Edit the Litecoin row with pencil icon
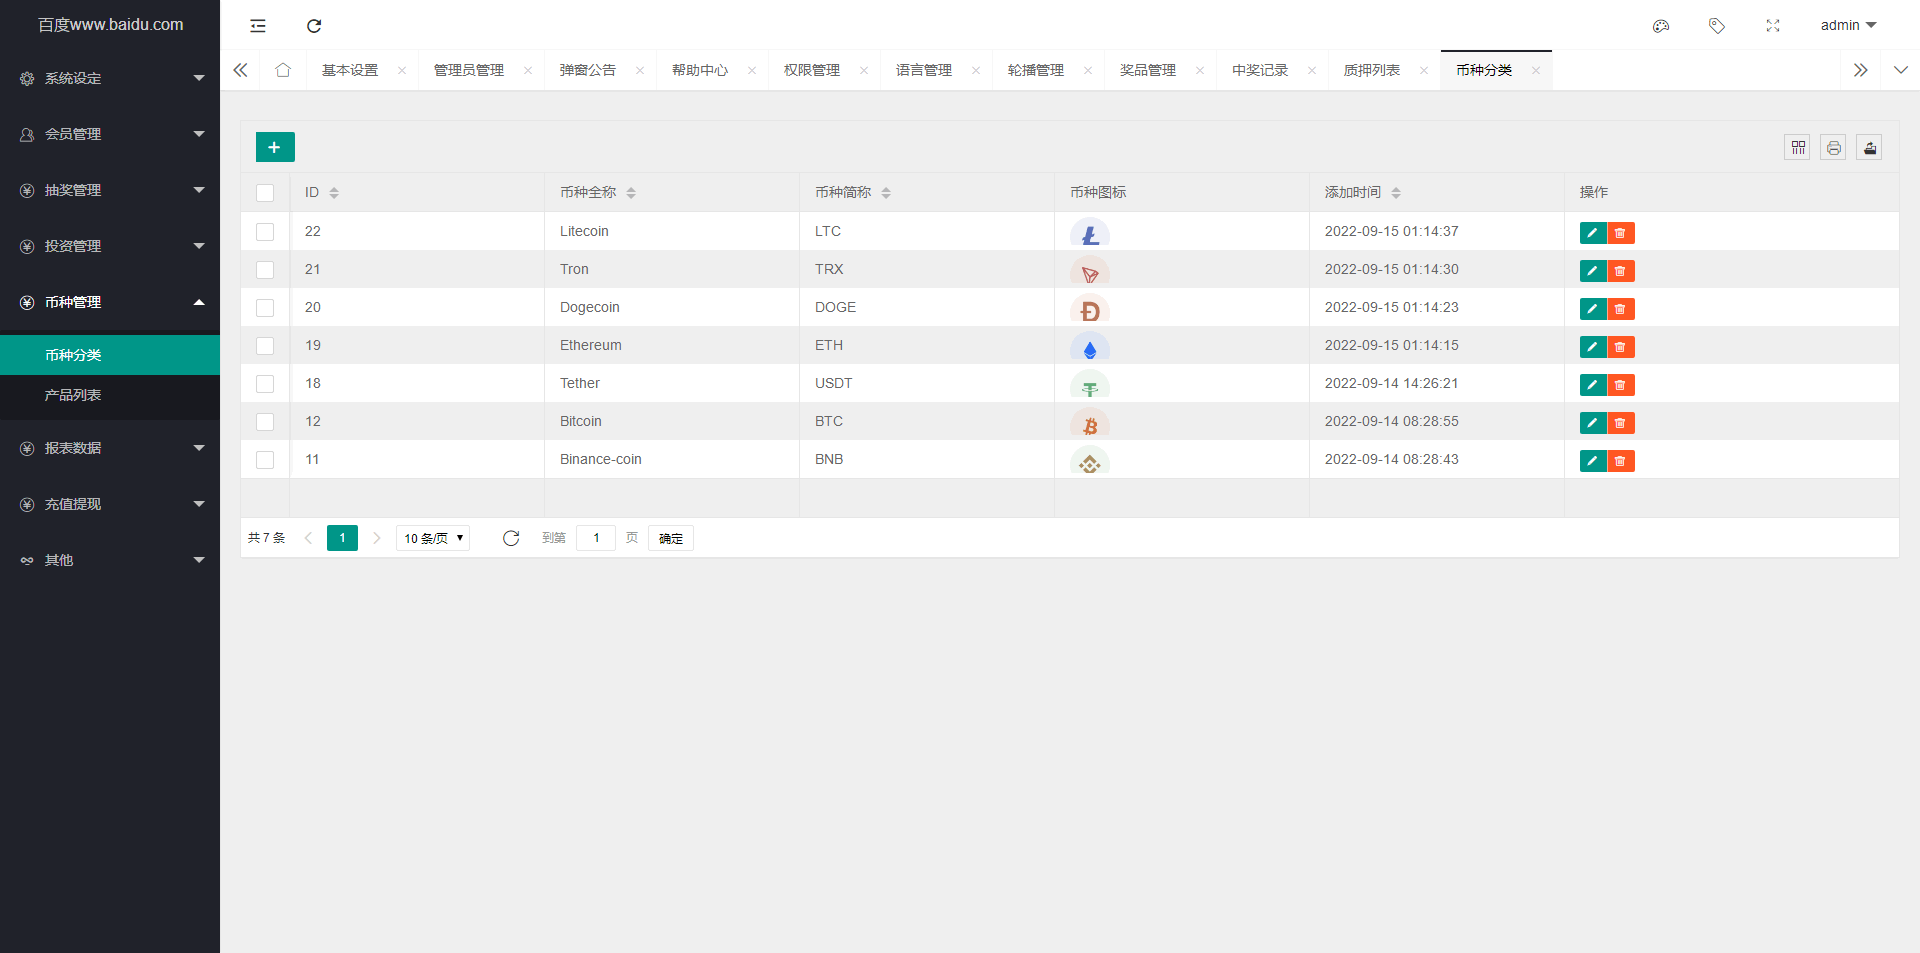This screenshot has height=953, width=1920. pos(1592,233)
